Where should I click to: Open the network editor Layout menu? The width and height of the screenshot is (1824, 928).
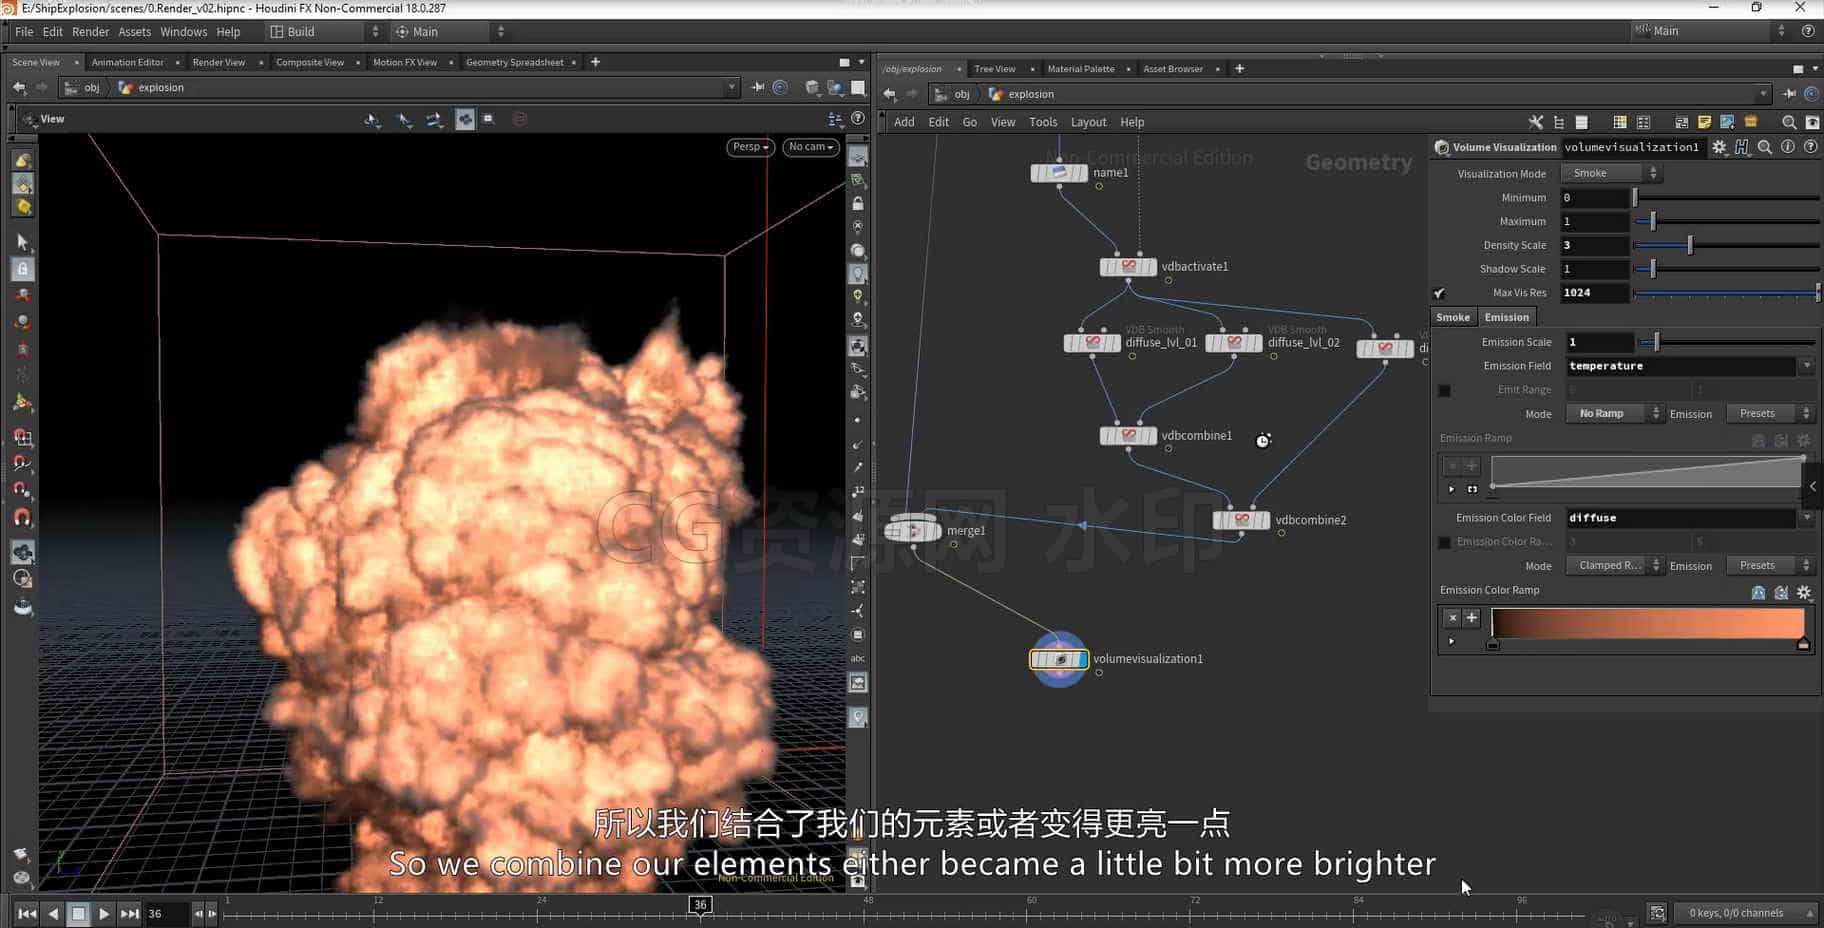(1088, 122)
